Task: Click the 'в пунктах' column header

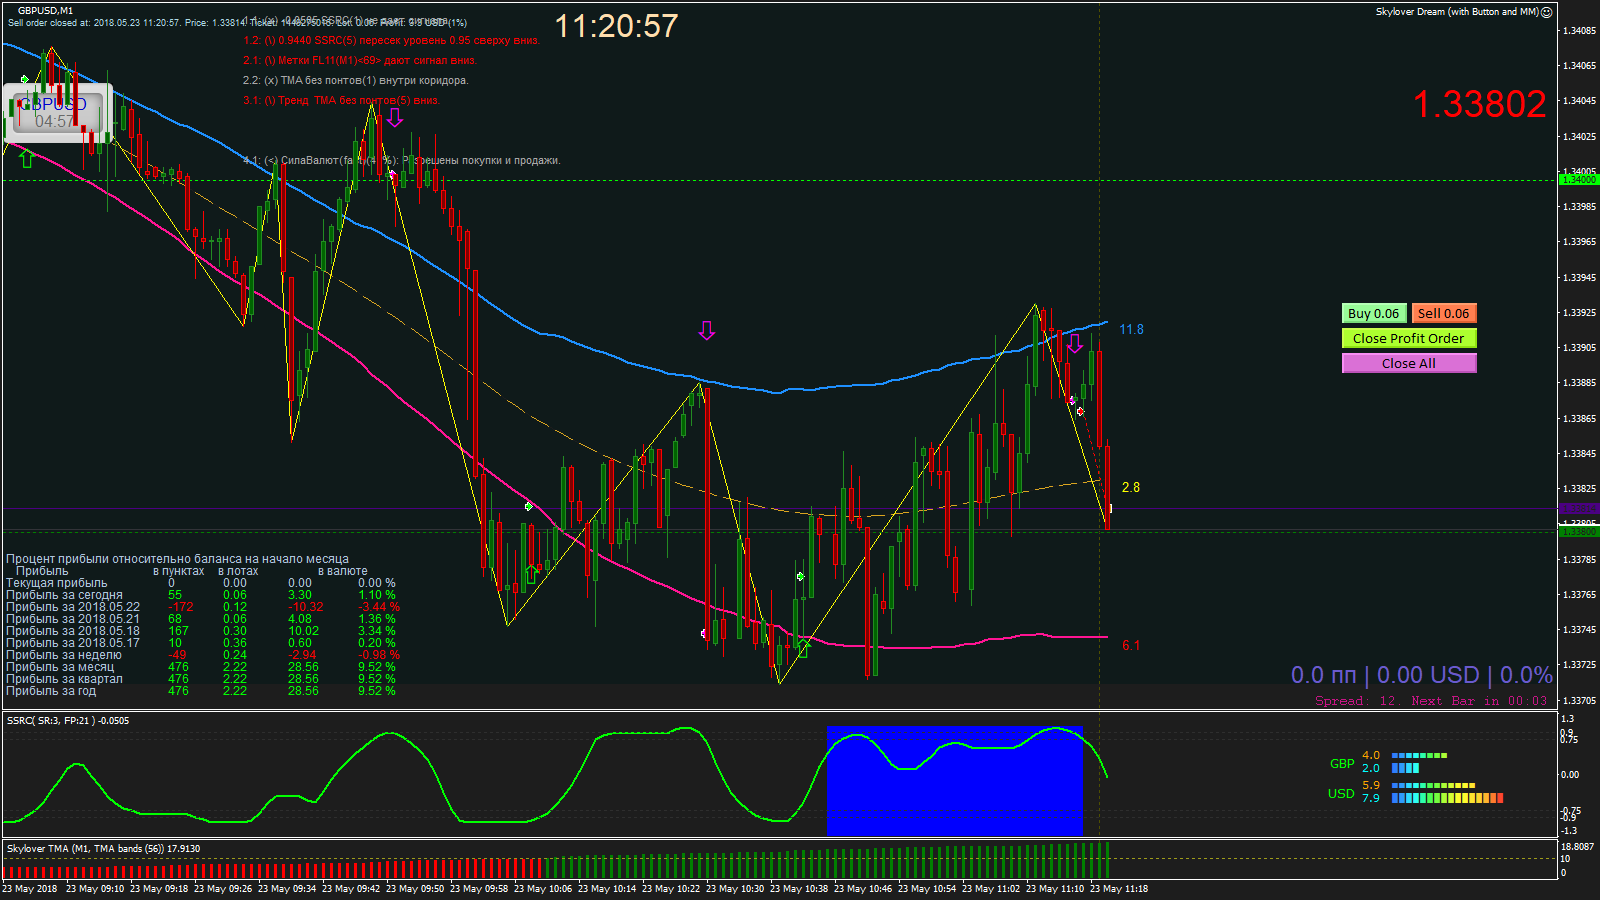Action: click(179, 571)
